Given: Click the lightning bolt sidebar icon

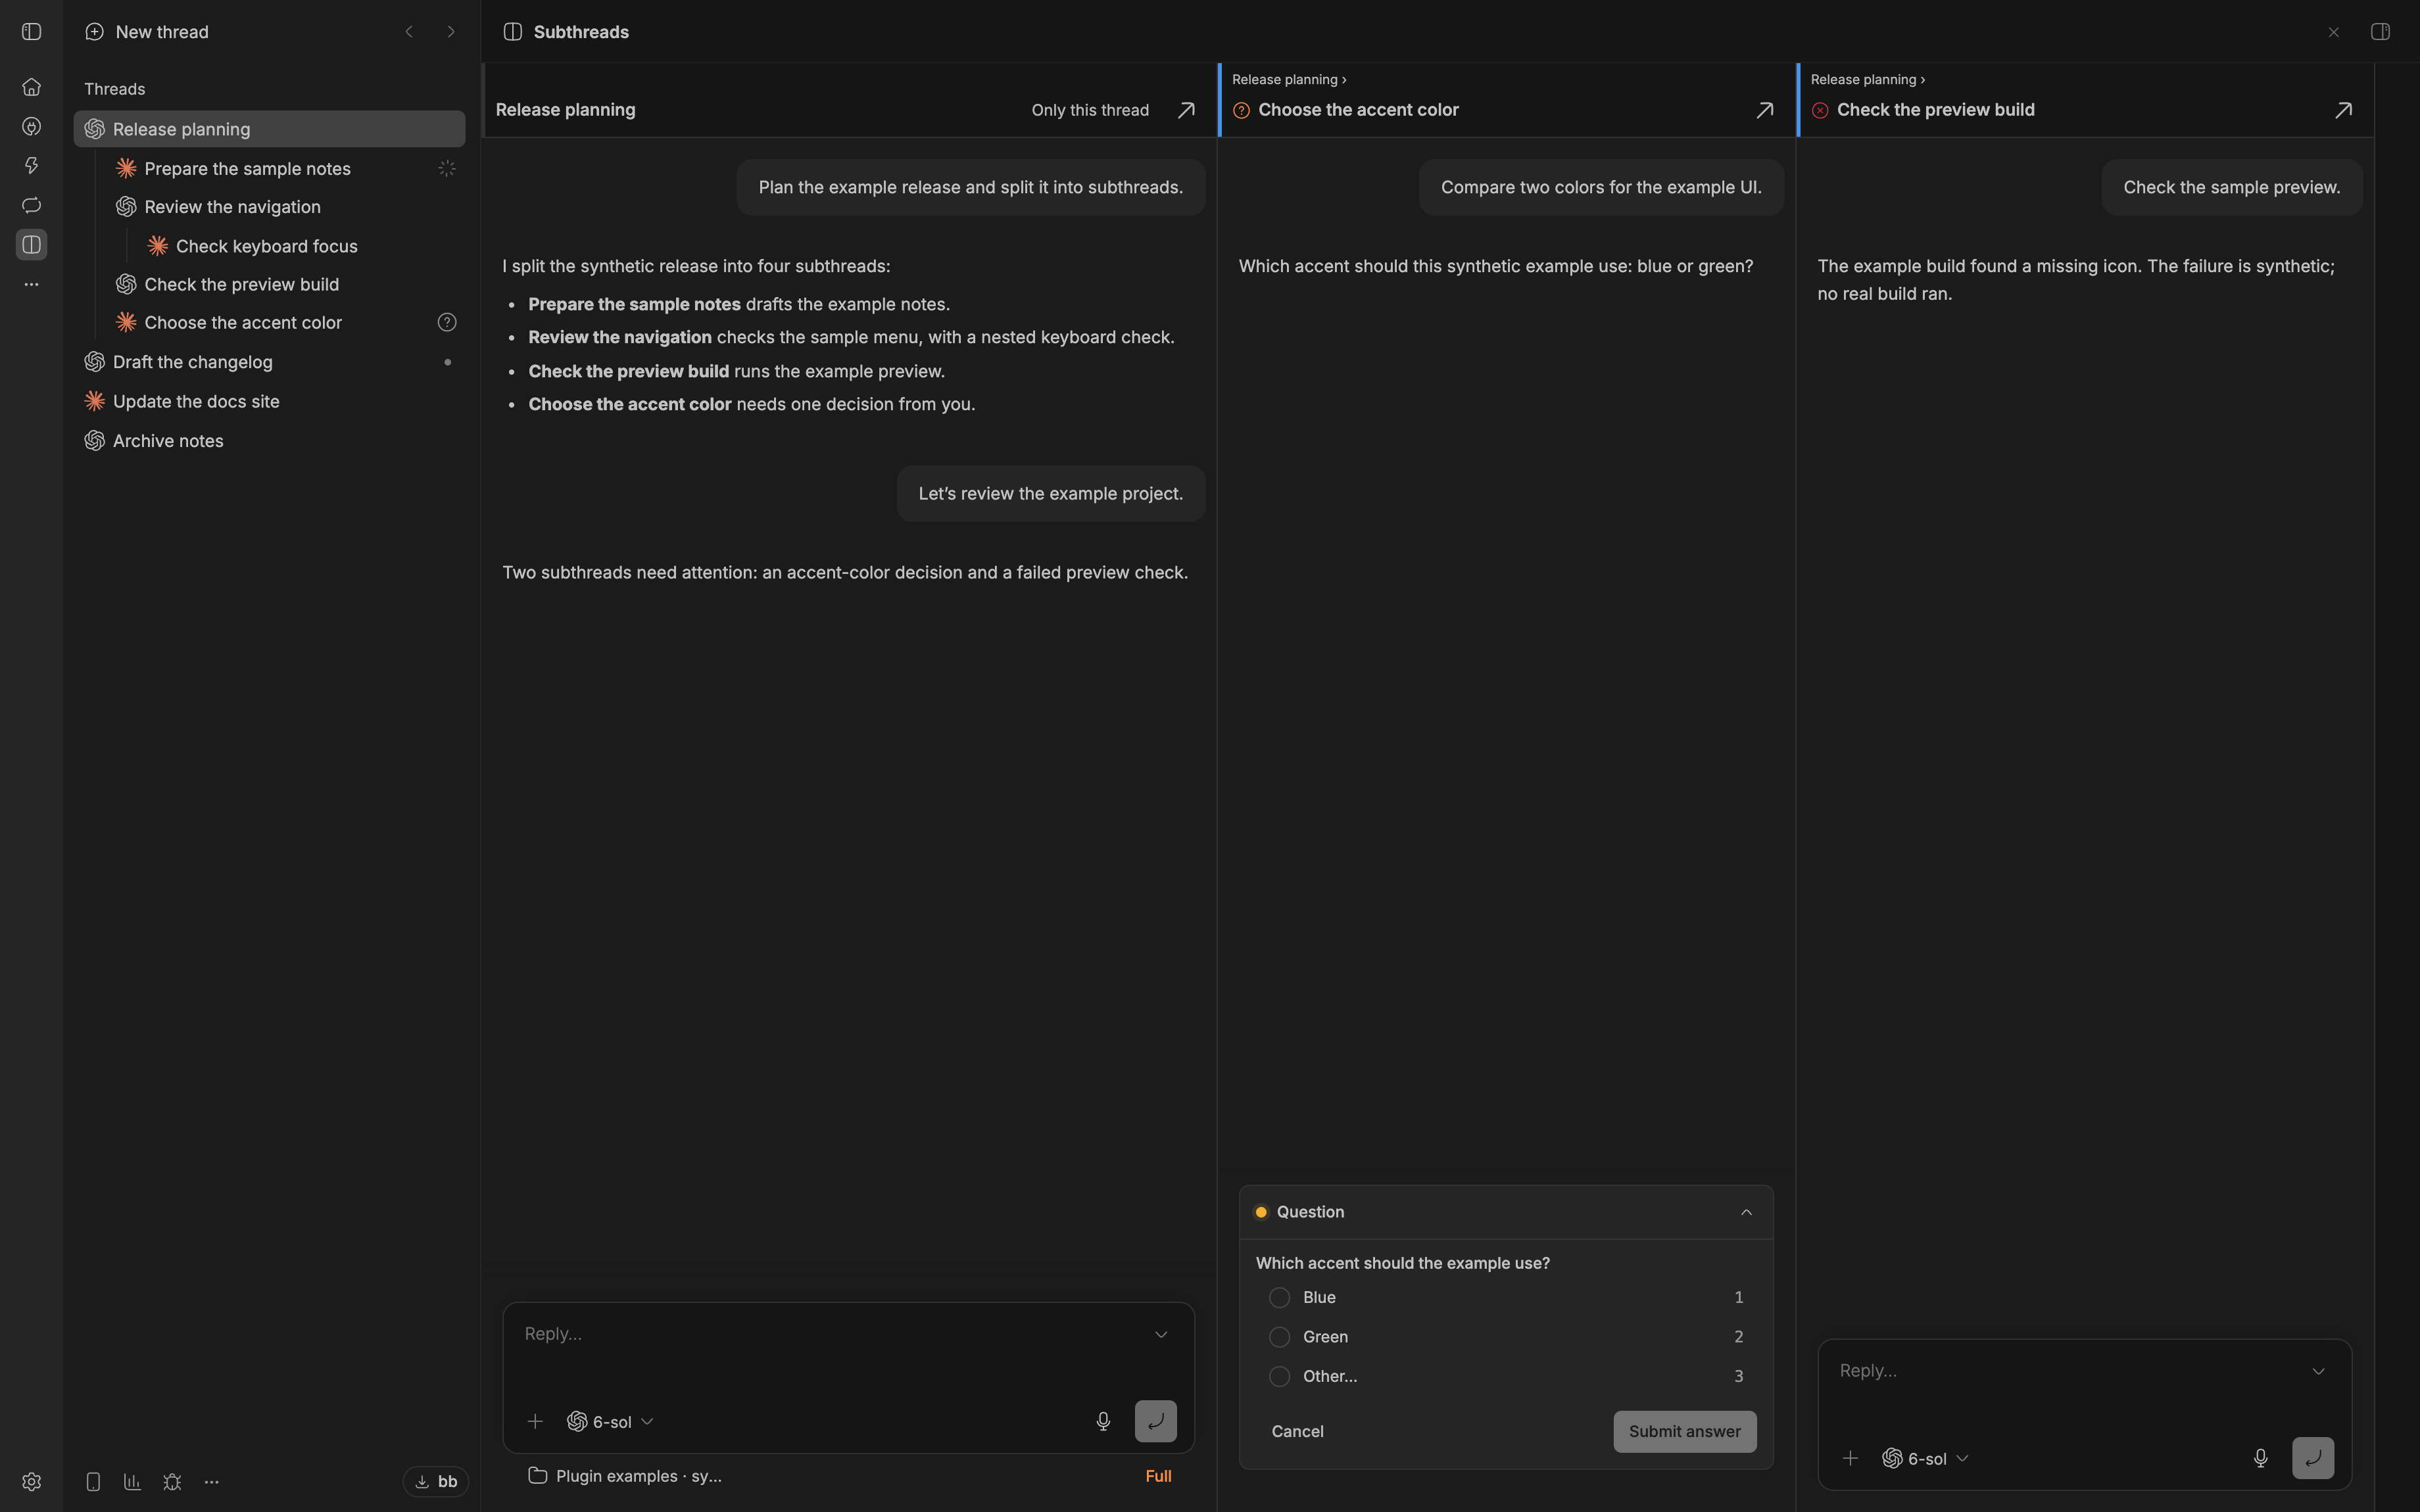Looking at the screenshot, I should [x=31, y=166].
